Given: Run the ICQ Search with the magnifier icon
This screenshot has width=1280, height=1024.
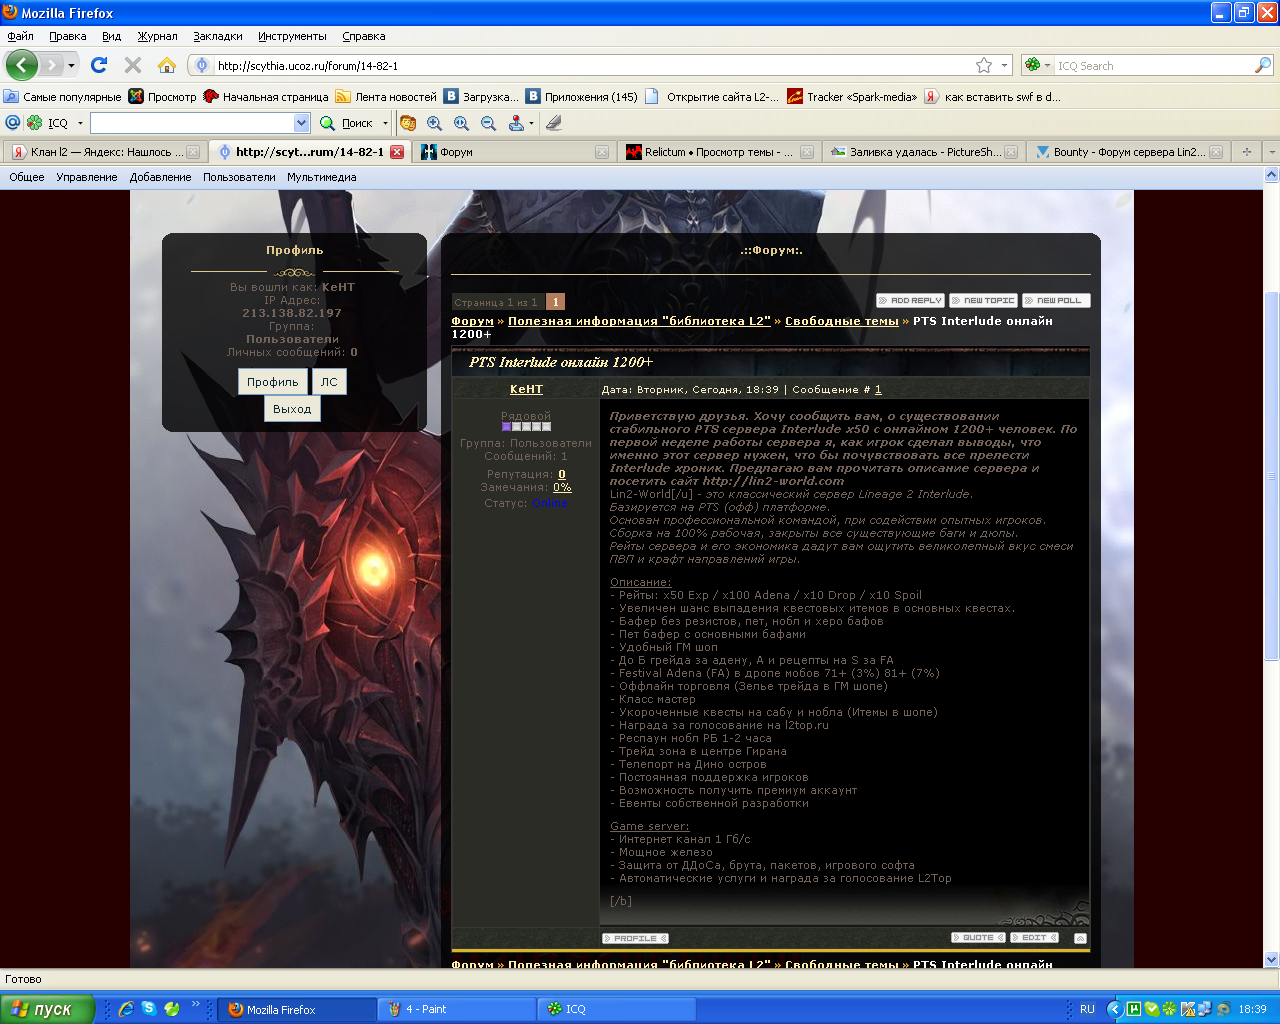Looking at the screenshot, I should coord(1263,65).
